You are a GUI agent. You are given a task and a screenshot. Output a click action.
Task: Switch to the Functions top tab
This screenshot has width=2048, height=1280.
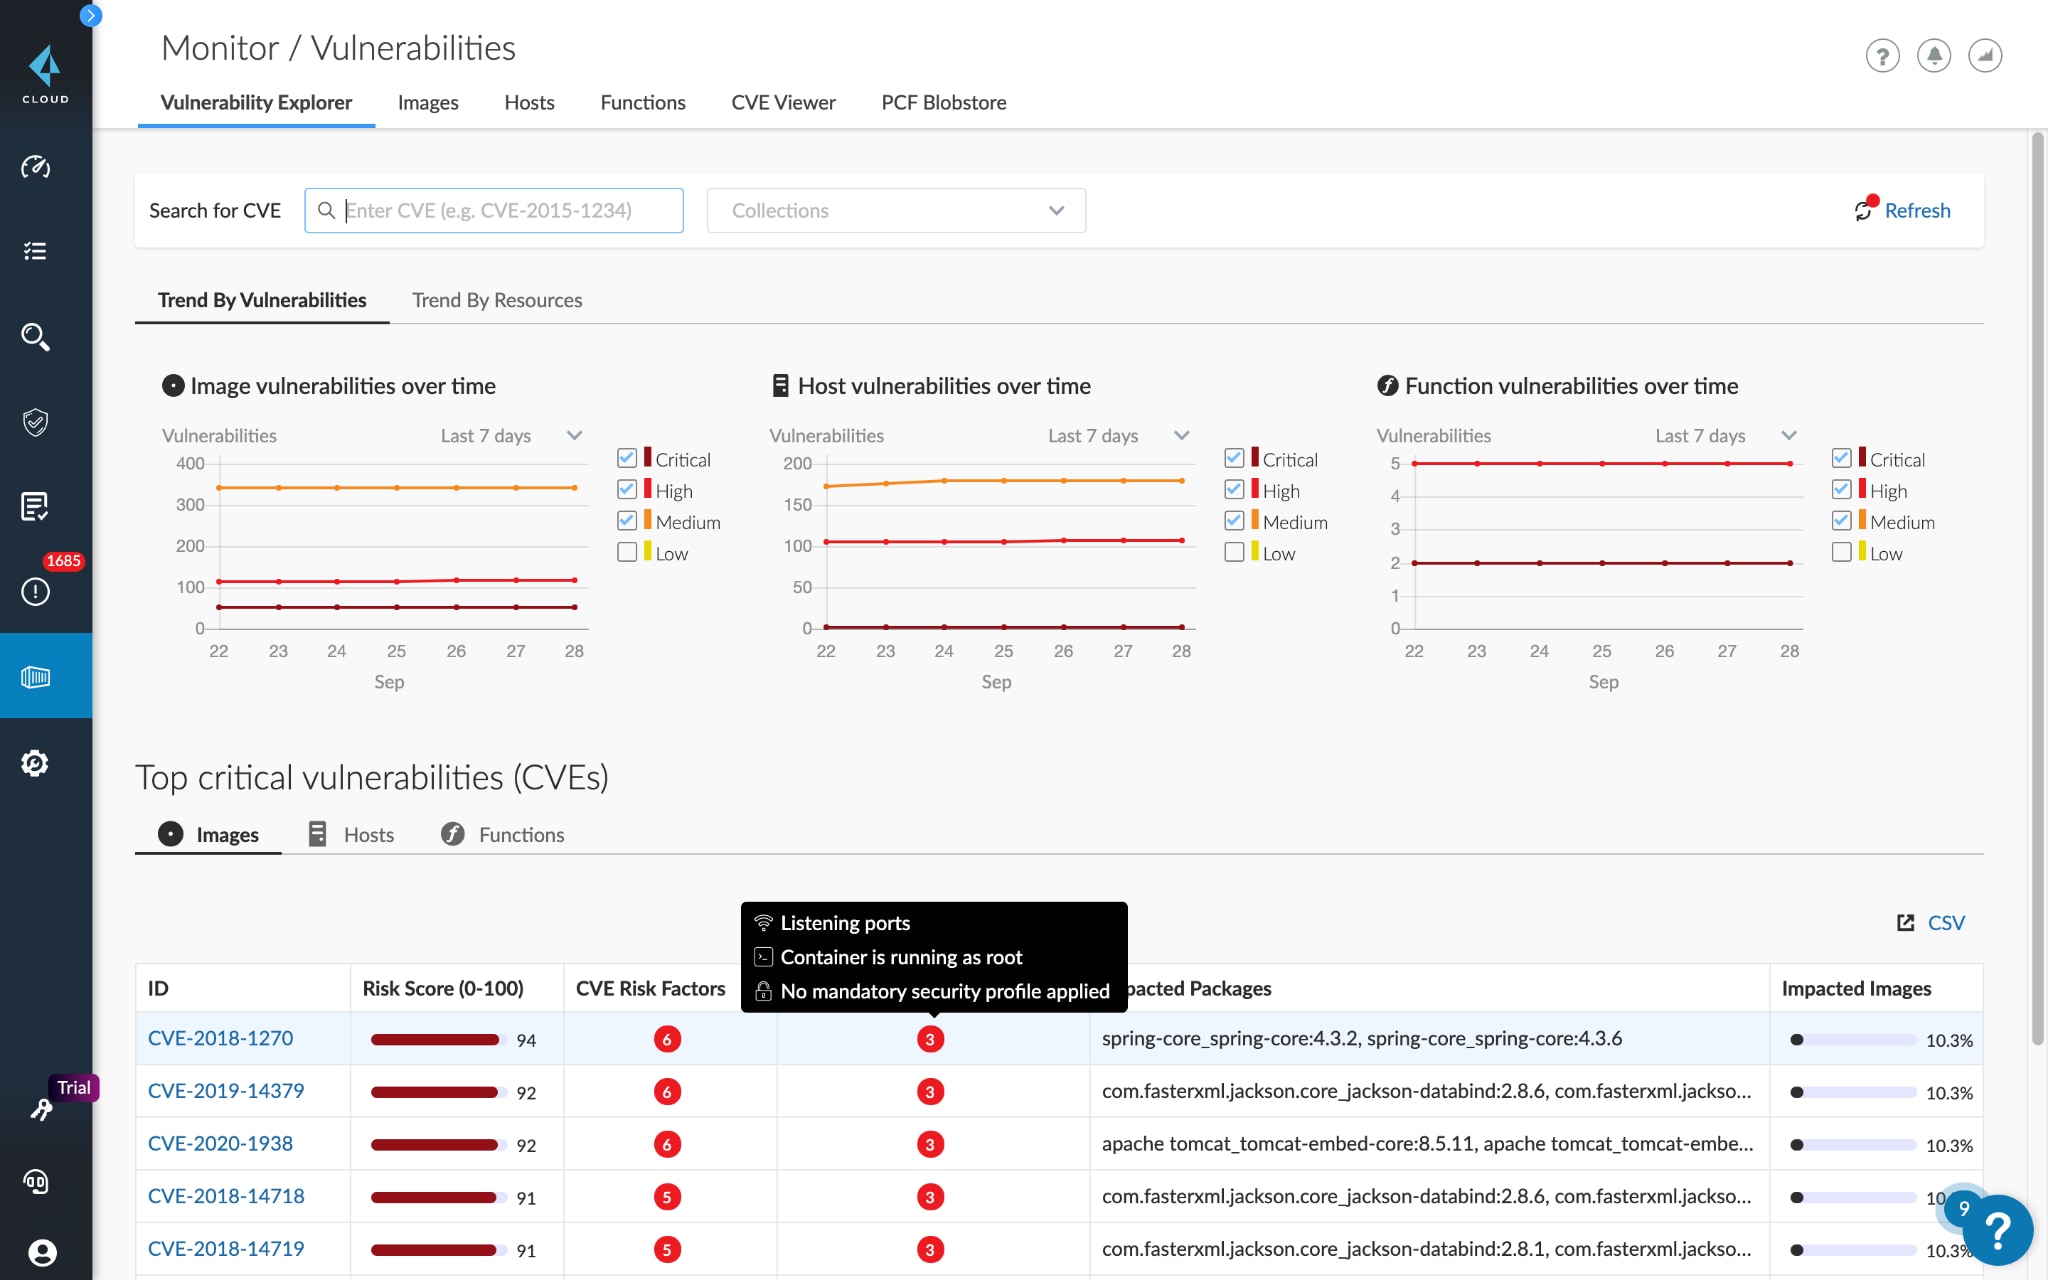[643, 102]
